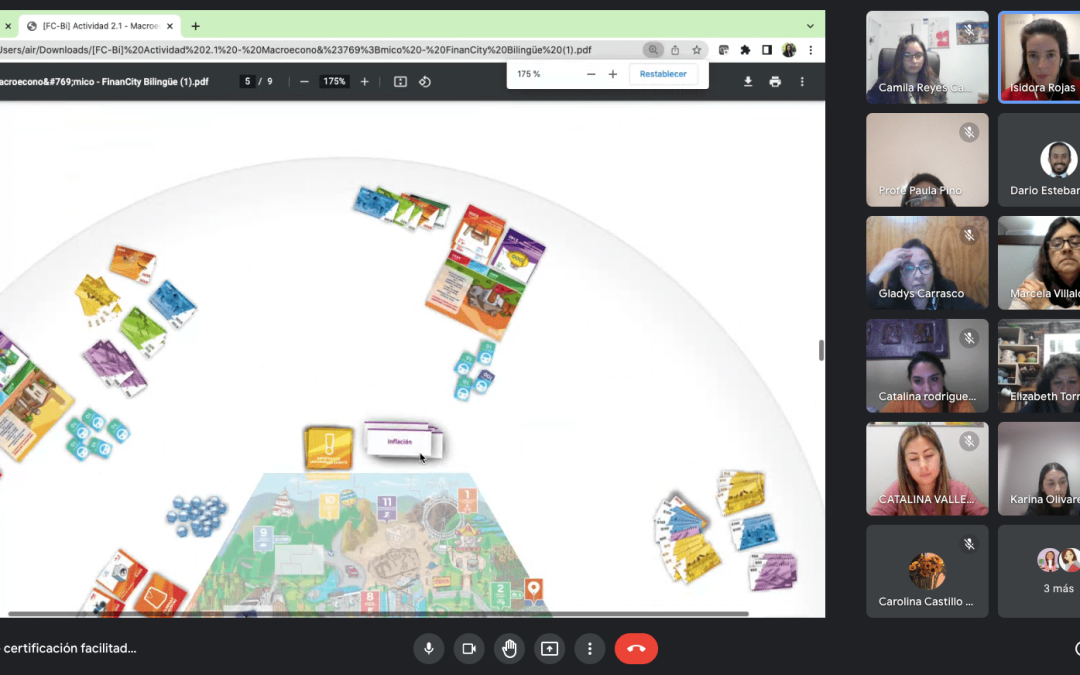Click the zoom magnifier icon in address bar
This screenshot has height=675, width=1080.
(653, 50)
